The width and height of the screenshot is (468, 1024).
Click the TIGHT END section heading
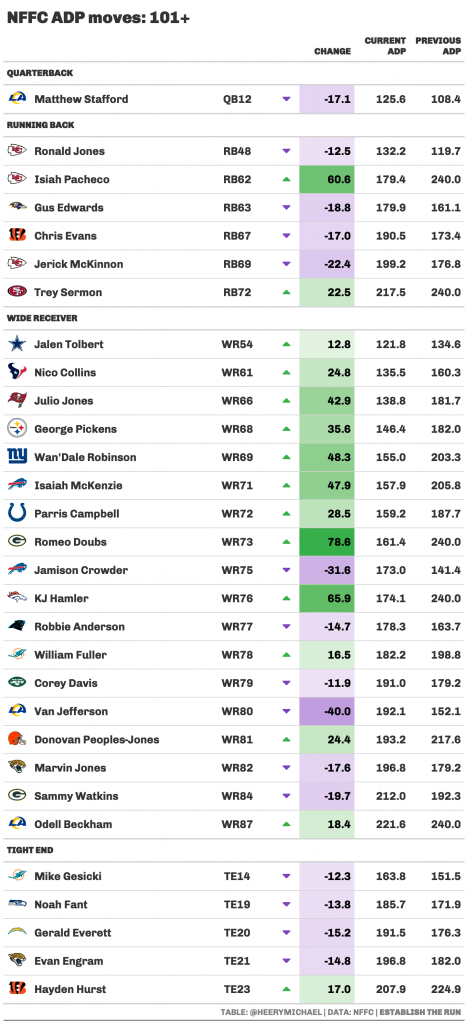click(30, 850)
